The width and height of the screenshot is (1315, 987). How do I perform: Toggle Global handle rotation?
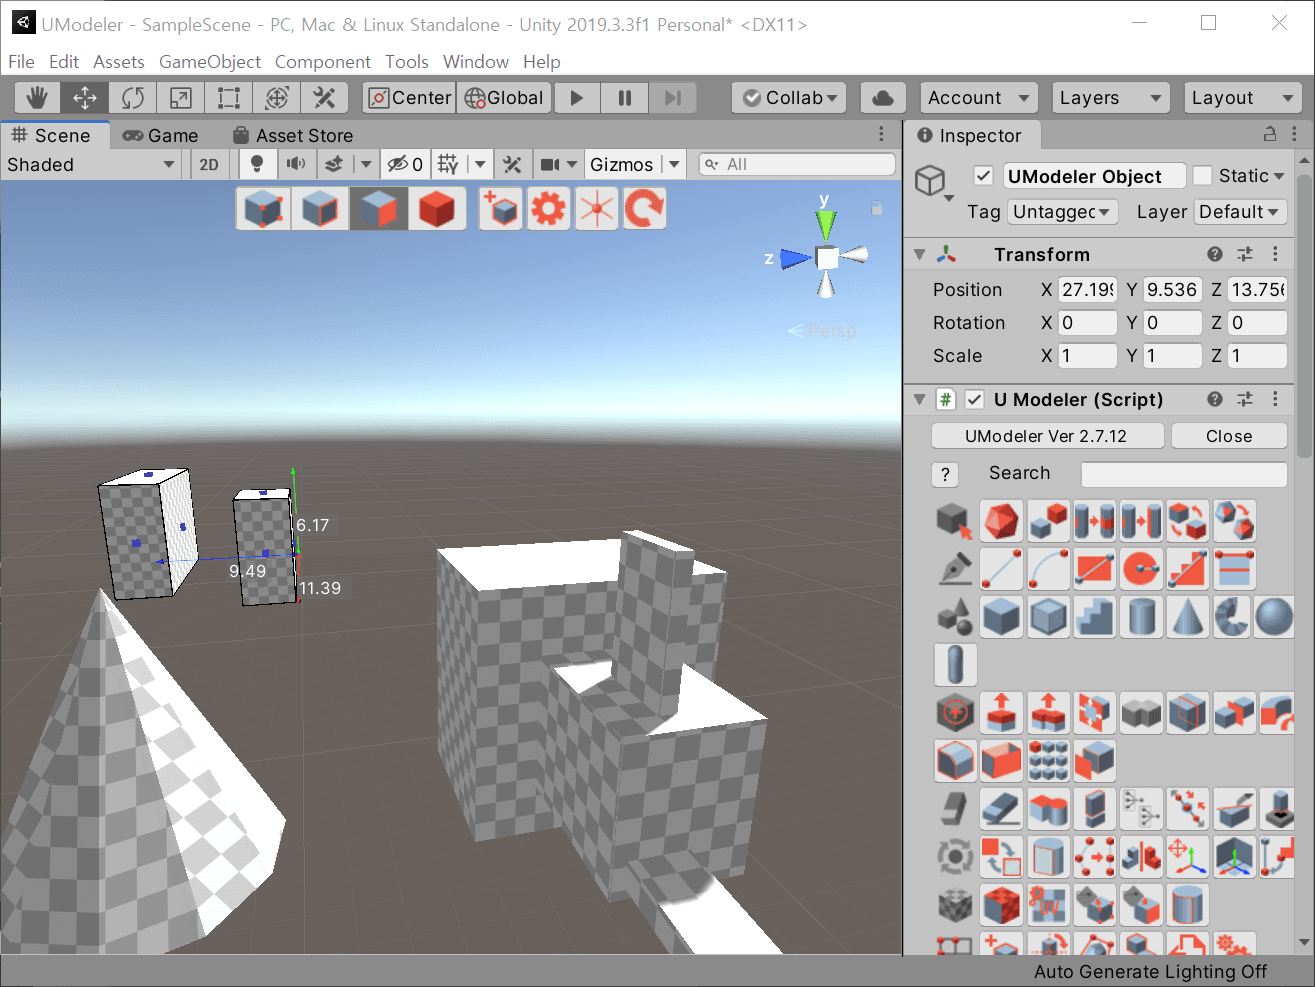[504, 97]
